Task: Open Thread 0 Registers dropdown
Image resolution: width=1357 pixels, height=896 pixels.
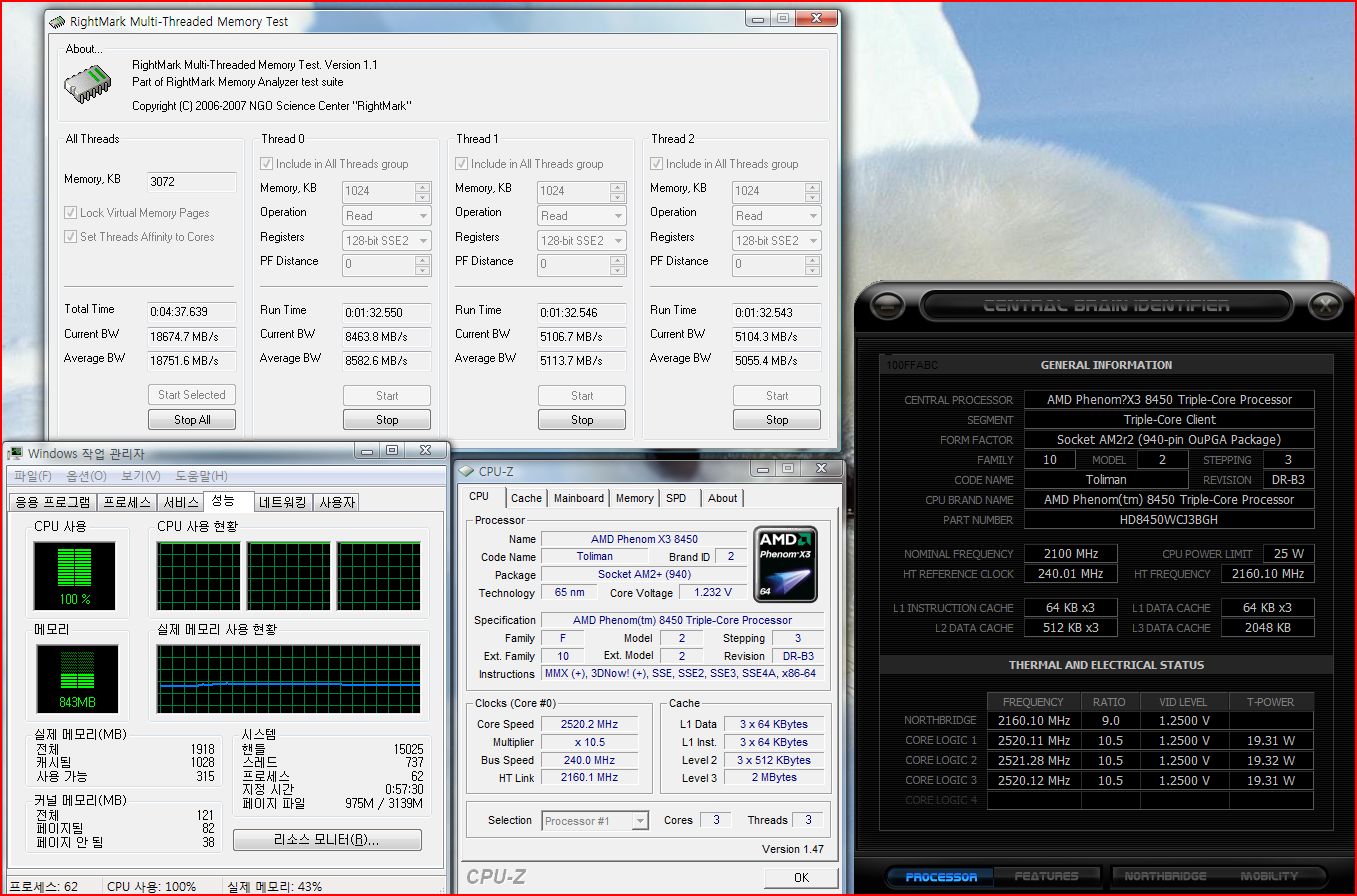Action: 387,240
